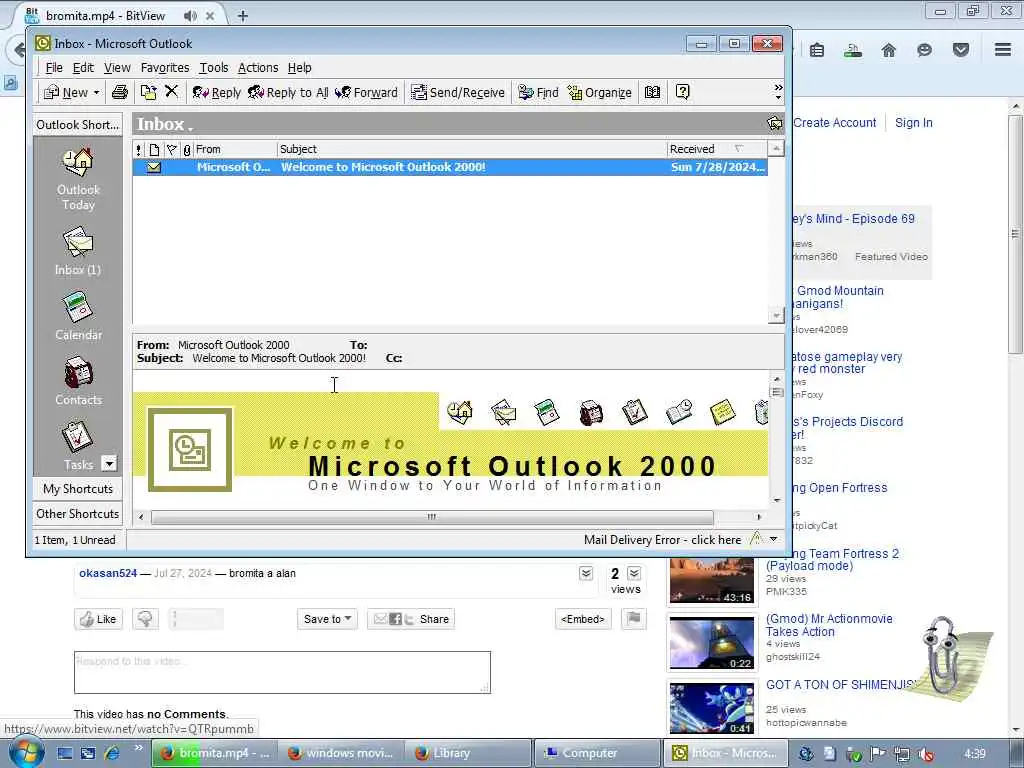Open new browser tab with plus
The width and height of the screenshot is (1024, 768).
pos(242,16)
